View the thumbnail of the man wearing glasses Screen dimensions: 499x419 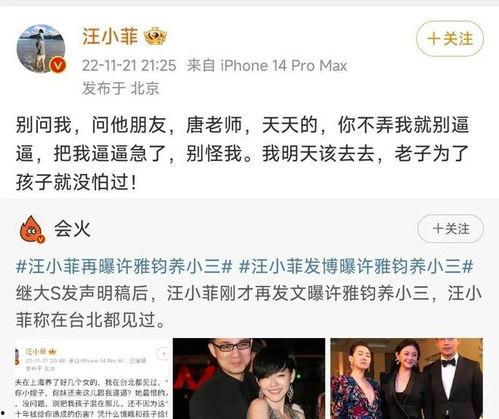(x=249, y=379)
